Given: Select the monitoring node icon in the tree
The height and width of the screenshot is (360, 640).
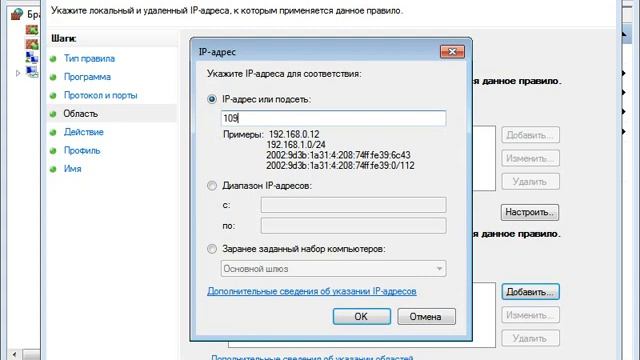Looking at the screenshot, I should point(32,72).
